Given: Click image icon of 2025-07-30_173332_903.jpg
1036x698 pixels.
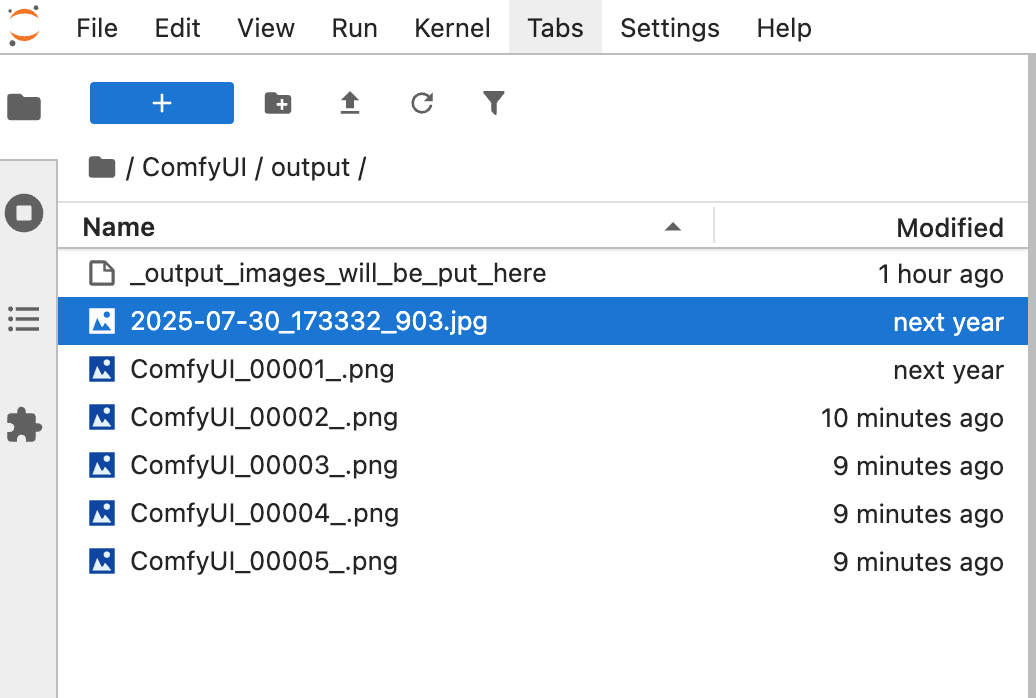Looking at the screenshot, I should pos(102,321).
